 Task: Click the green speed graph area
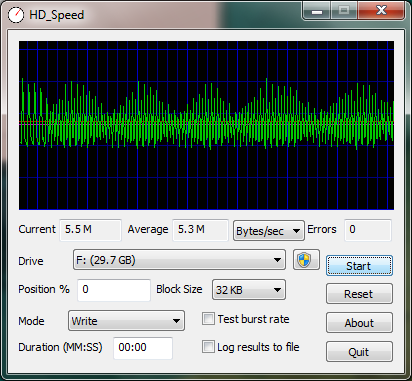point(206,125)
